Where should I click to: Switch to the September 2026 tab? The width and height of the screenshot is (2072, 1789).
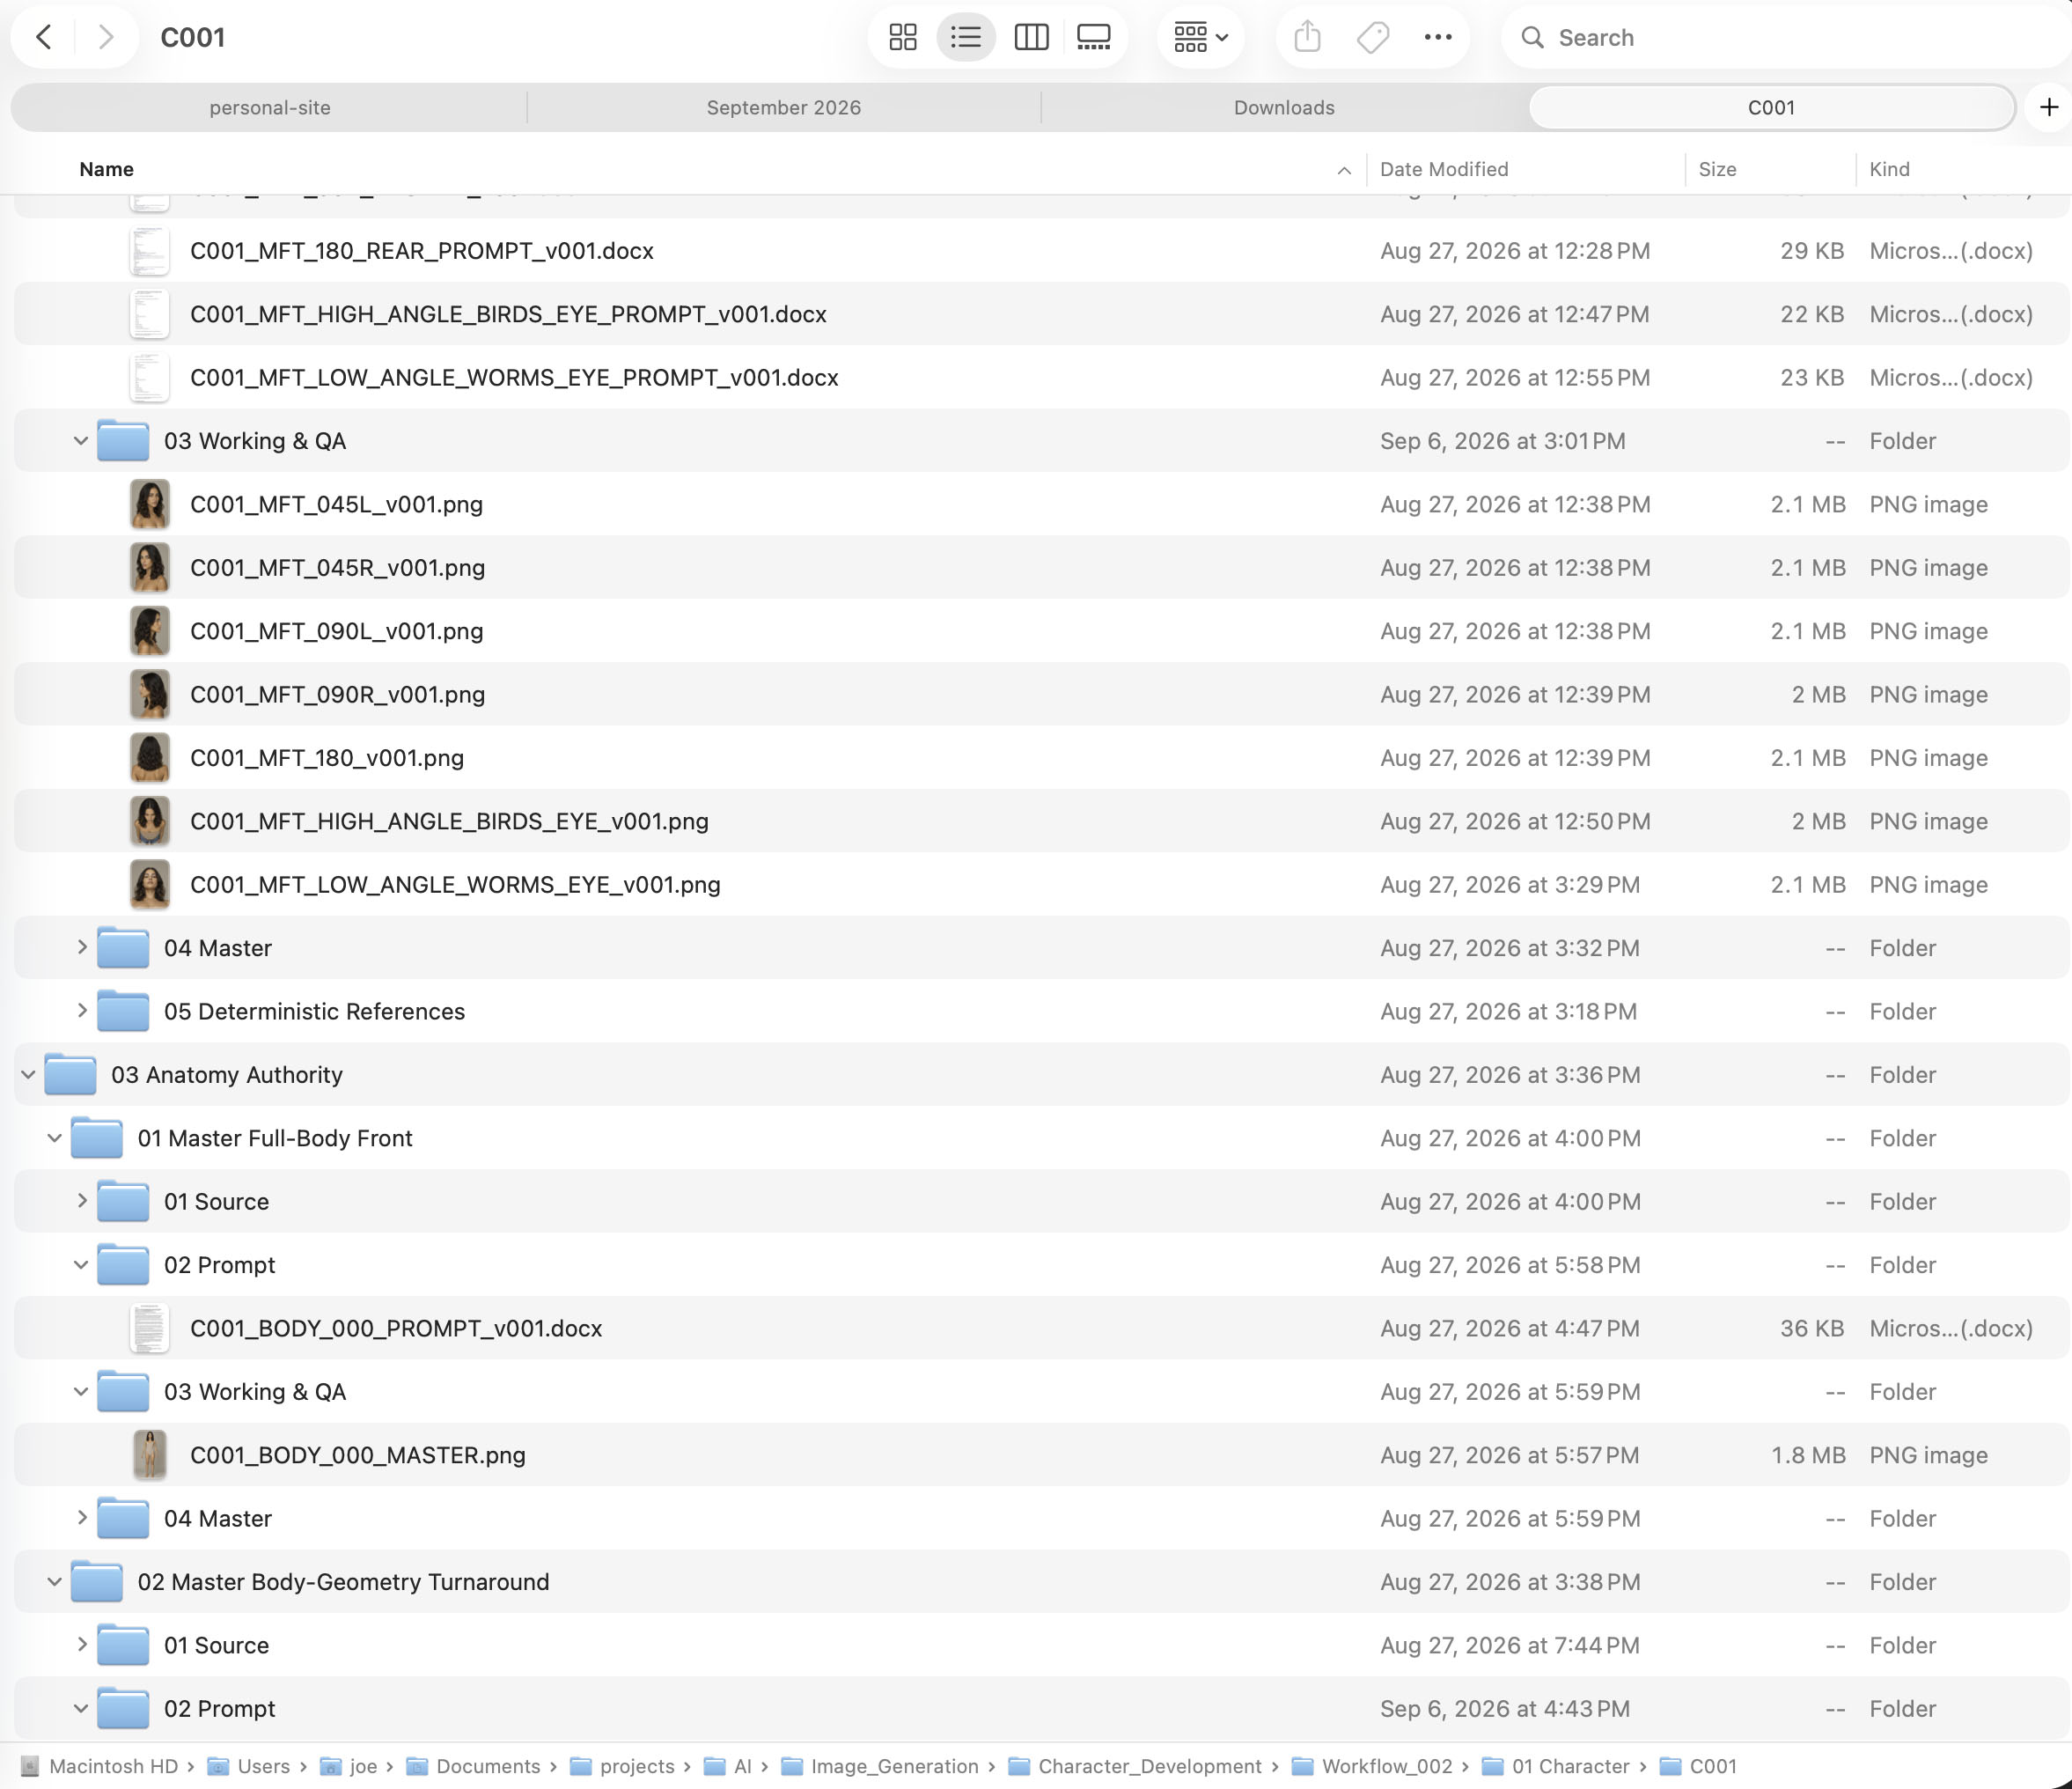784,108
